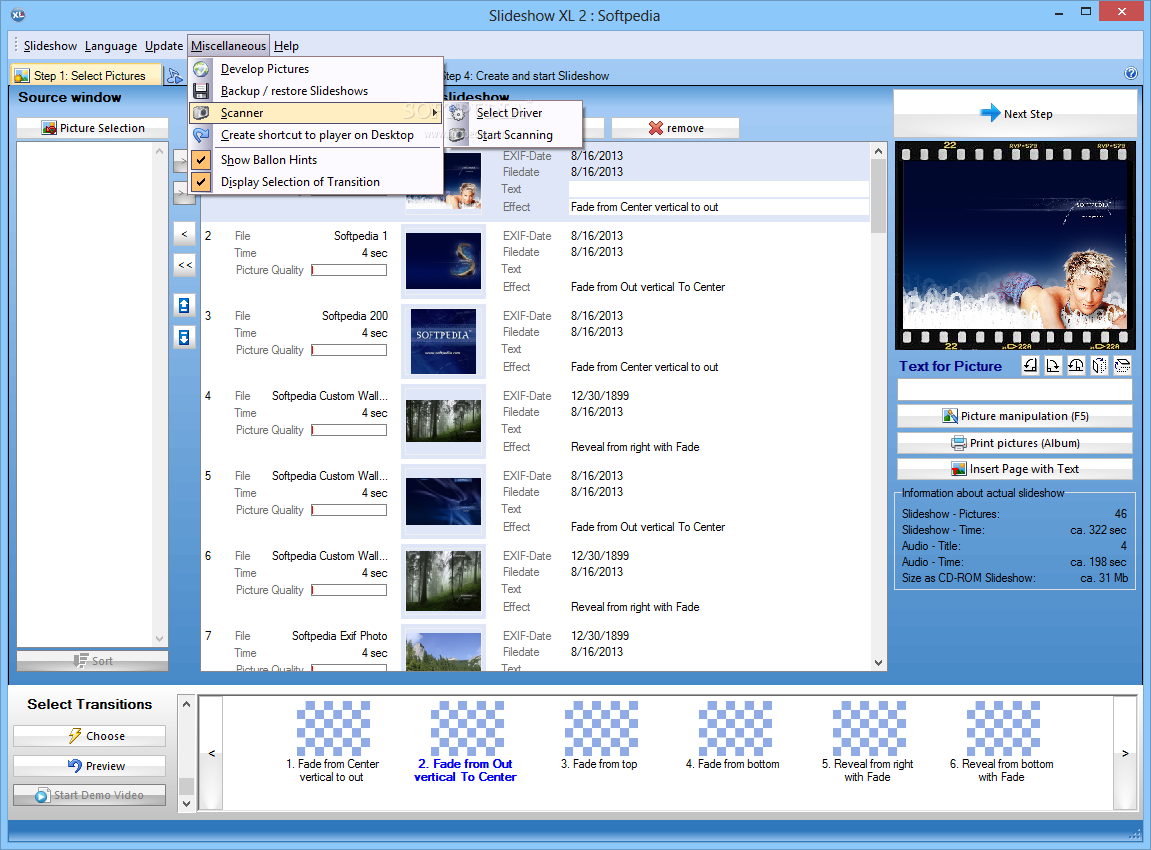Move selected picture up with blue arrow

(184, 306)
